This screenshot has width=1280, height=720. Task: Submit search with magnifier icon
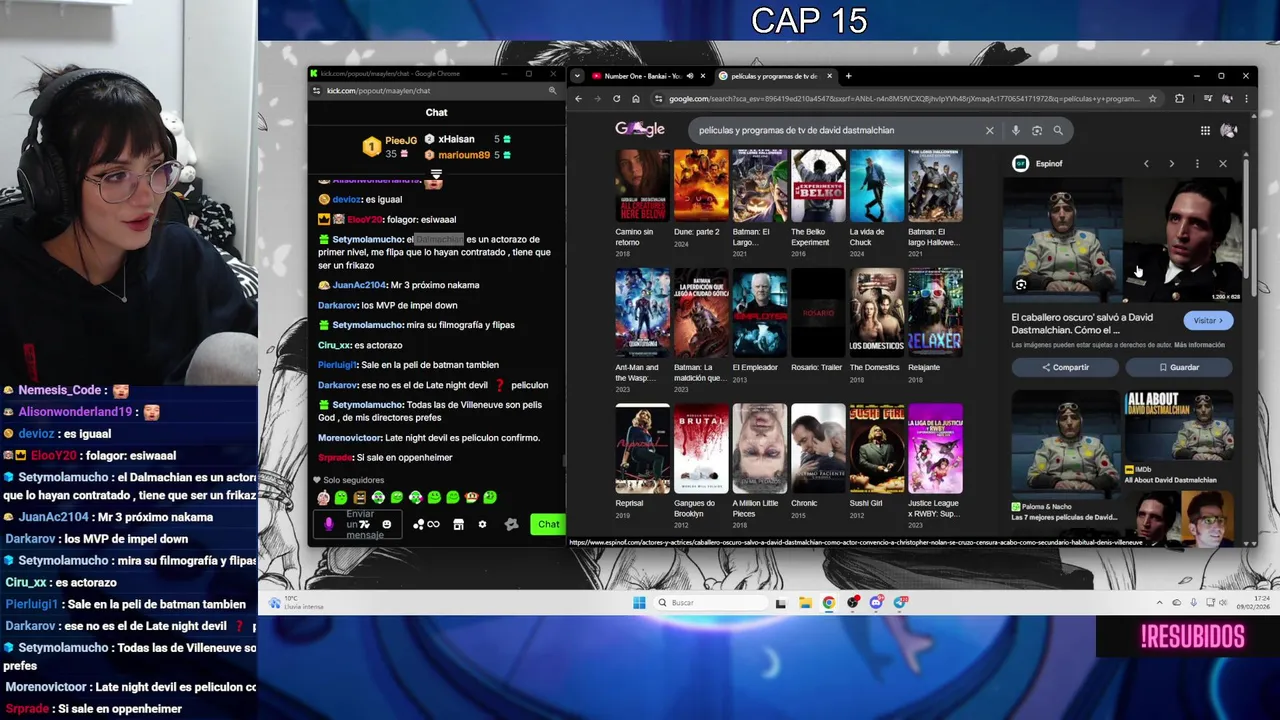(x=1058, y=130)
